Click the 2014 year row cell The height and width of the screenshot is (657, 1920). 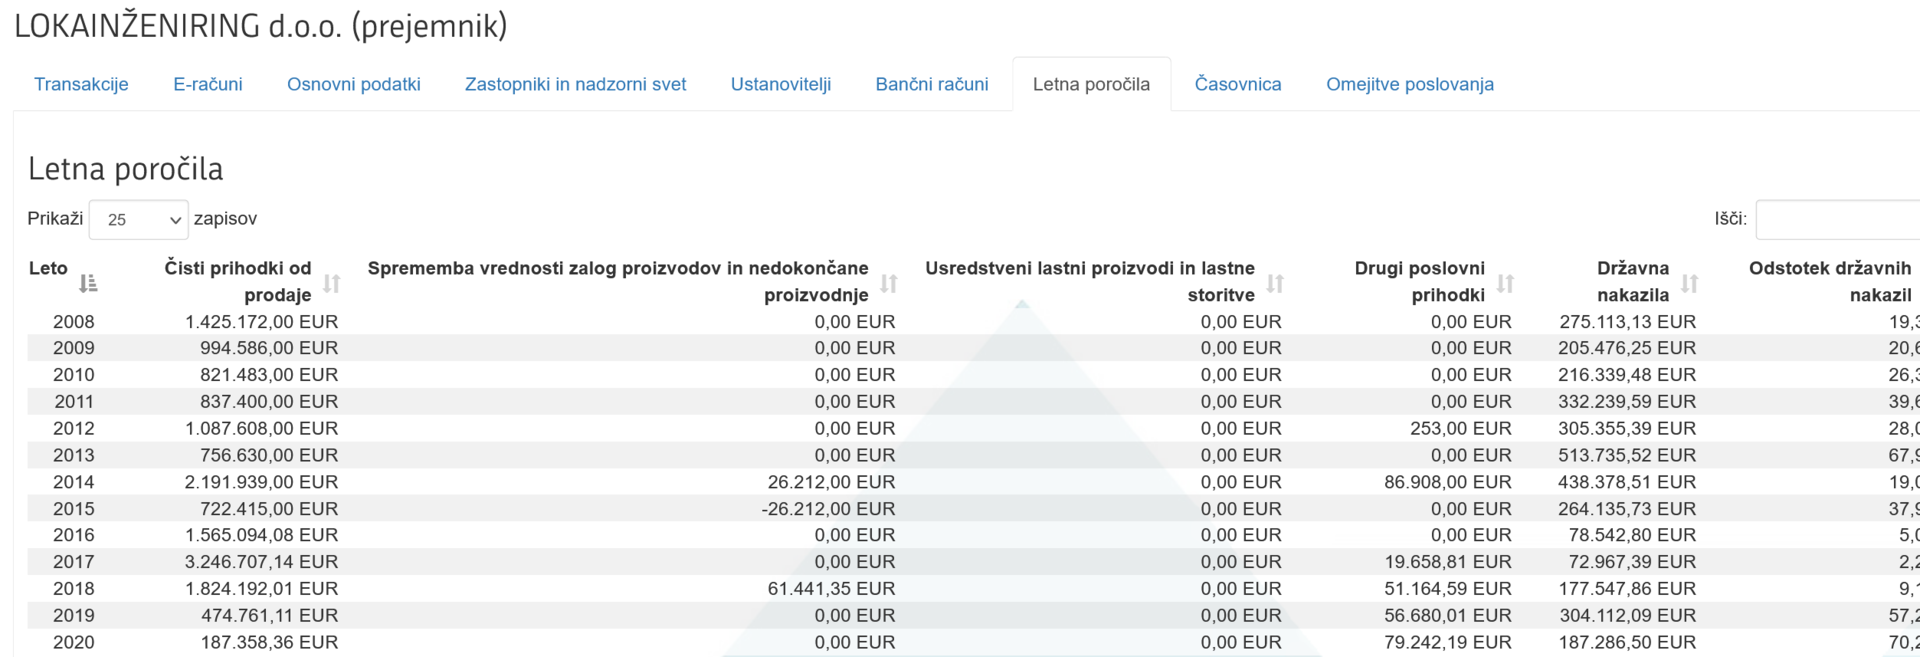[74, 482]
